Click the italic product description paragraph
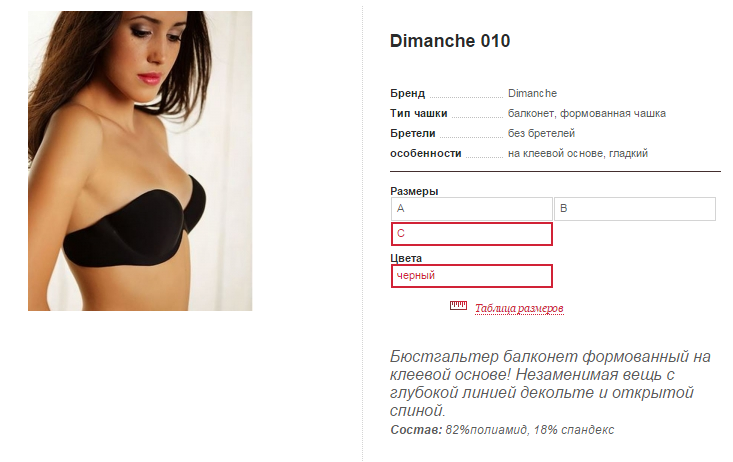Screen dimensions: 733x462 [x=550, y=383]
